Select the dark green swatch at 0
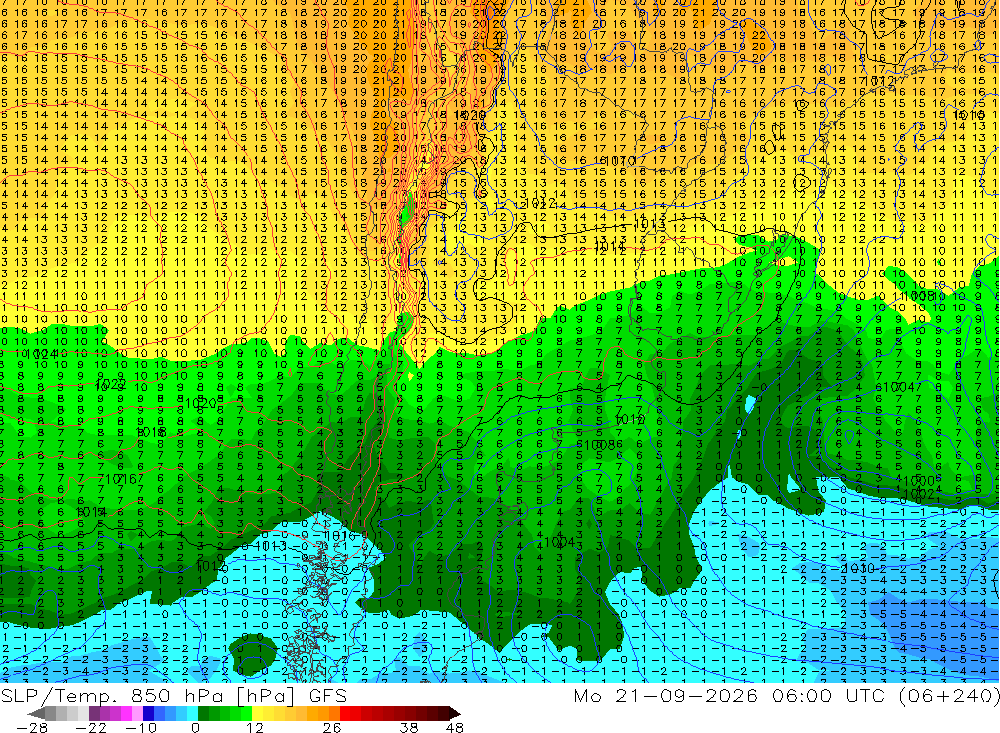This screenshot has width=1000, height=733. coord(203,714)
